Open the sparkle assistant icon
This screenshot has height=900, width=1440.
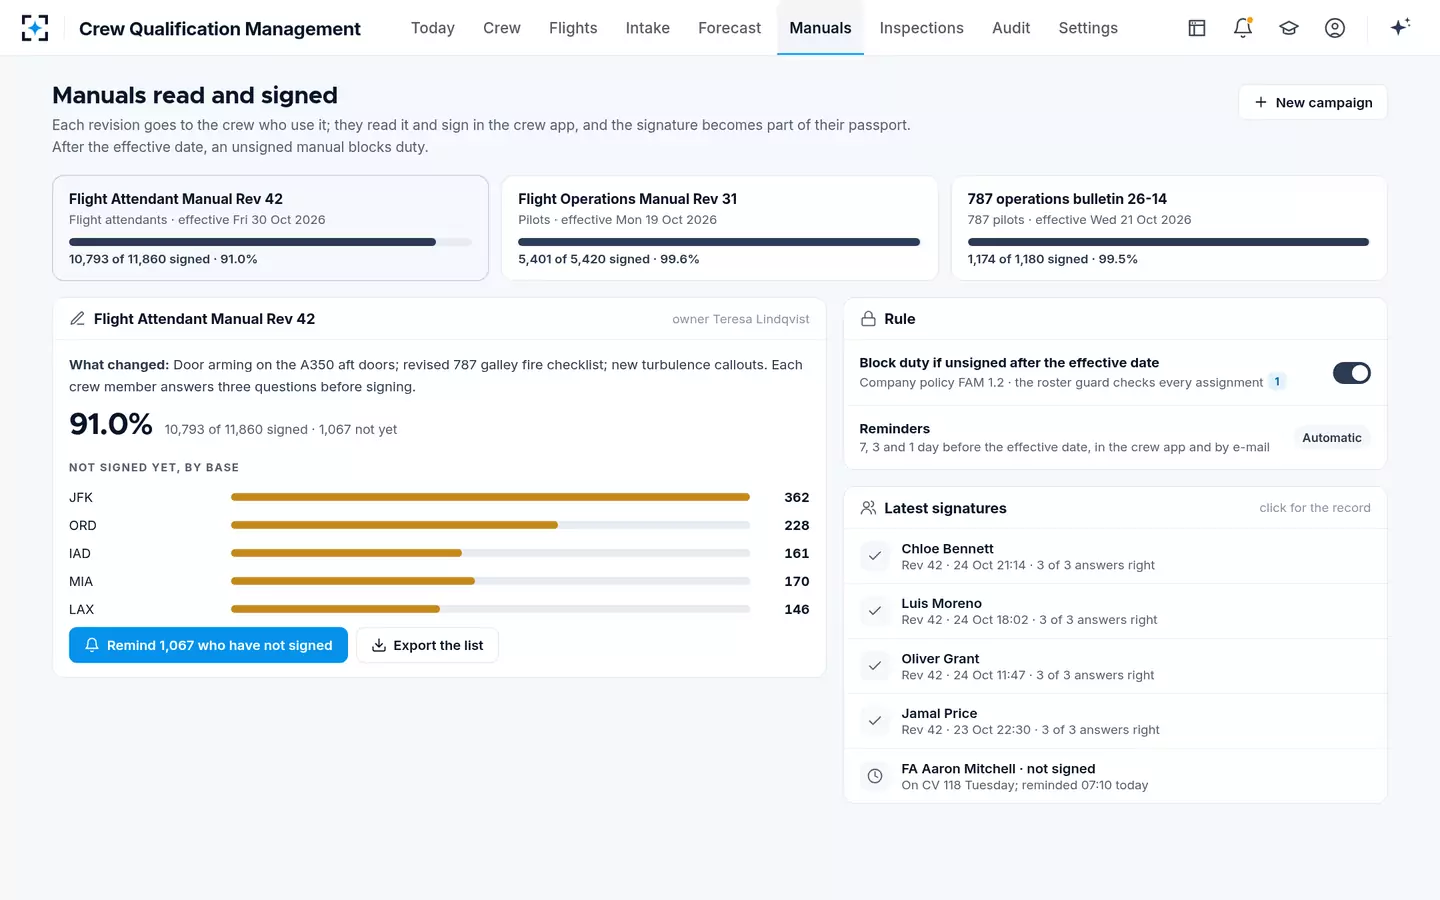1400,27
